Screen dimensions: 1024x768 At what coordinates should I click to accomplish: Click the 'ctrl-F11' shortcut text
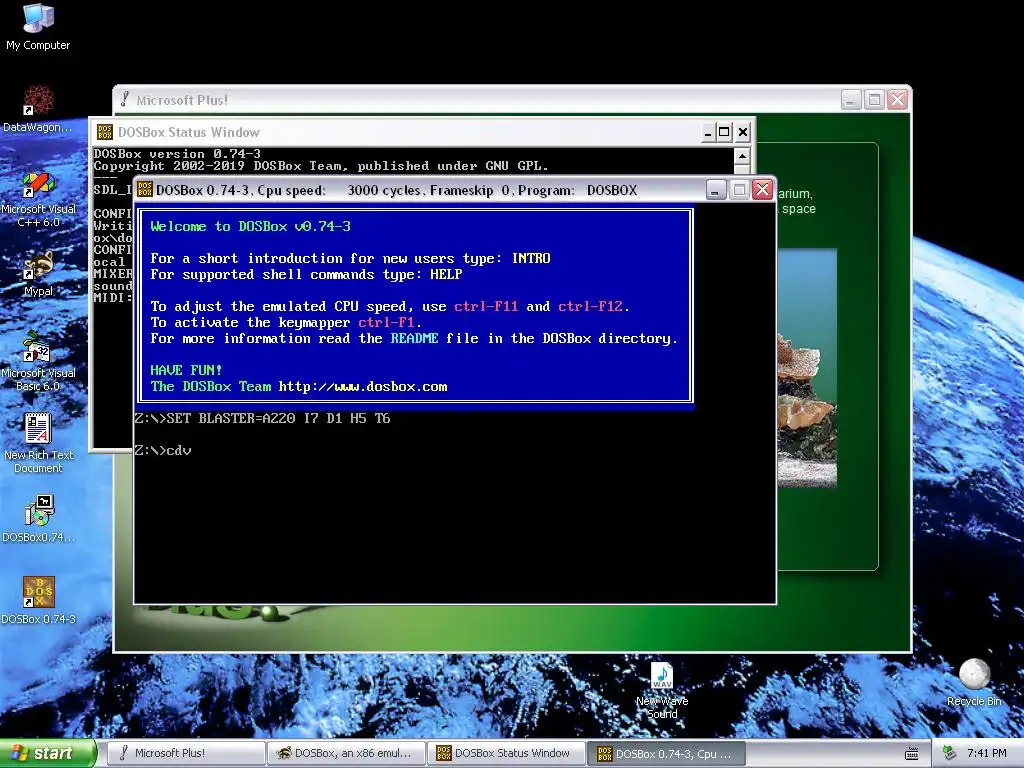tap(486, 306)
